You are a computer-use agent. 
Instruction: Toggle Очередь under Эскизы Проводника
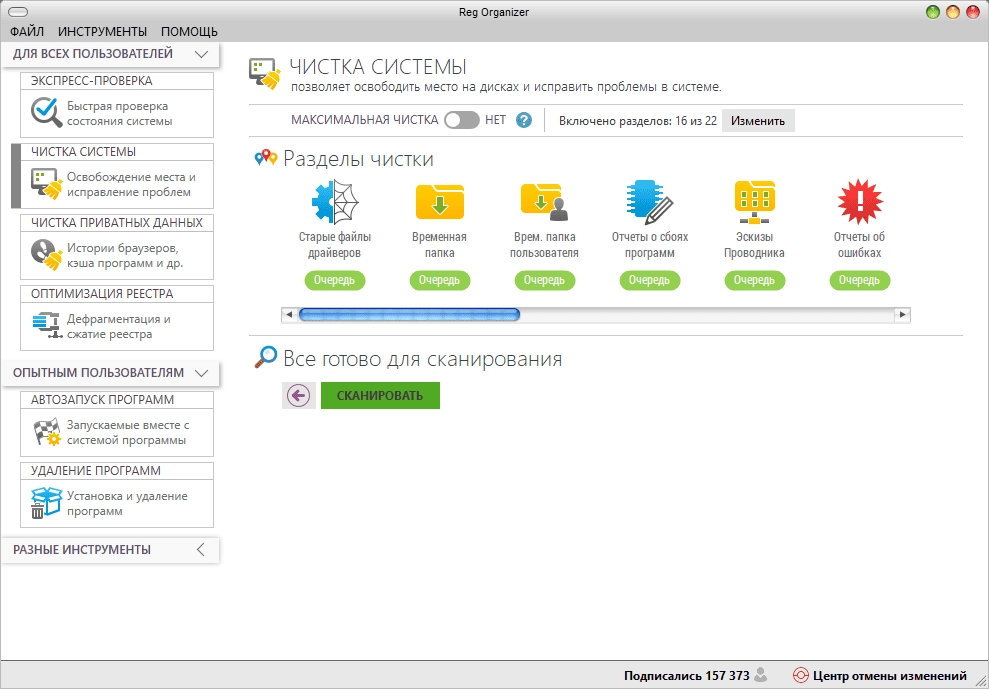[x=754, y=280]
